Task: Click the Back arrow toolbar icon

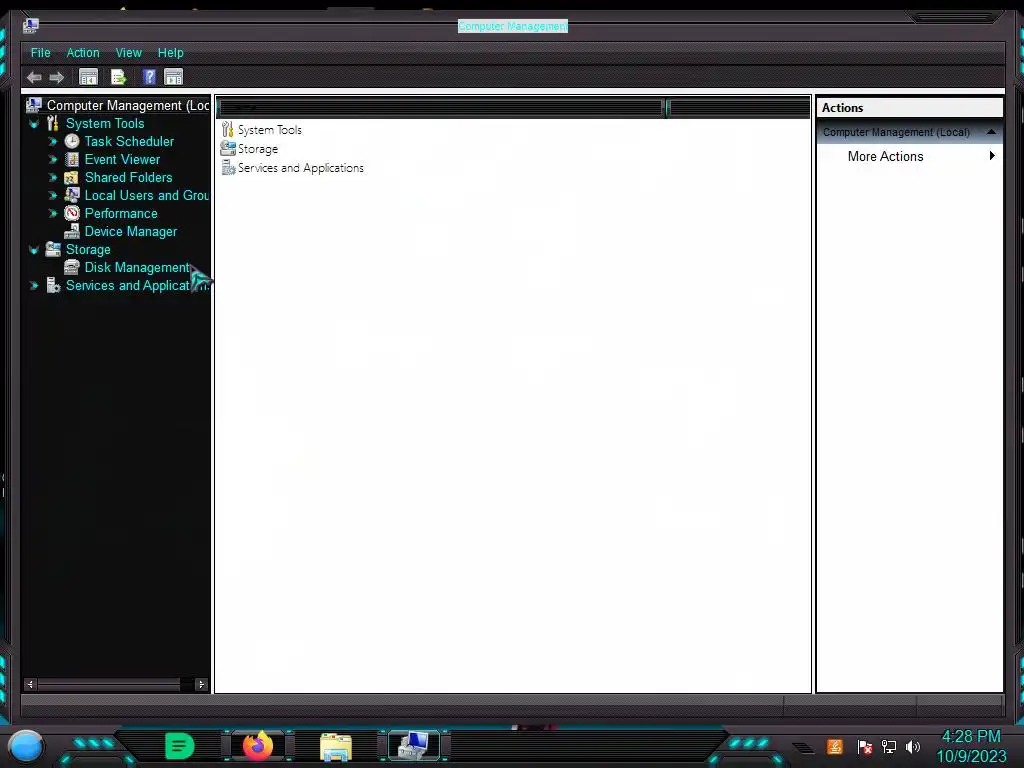Action: click(x=34, y=78)
